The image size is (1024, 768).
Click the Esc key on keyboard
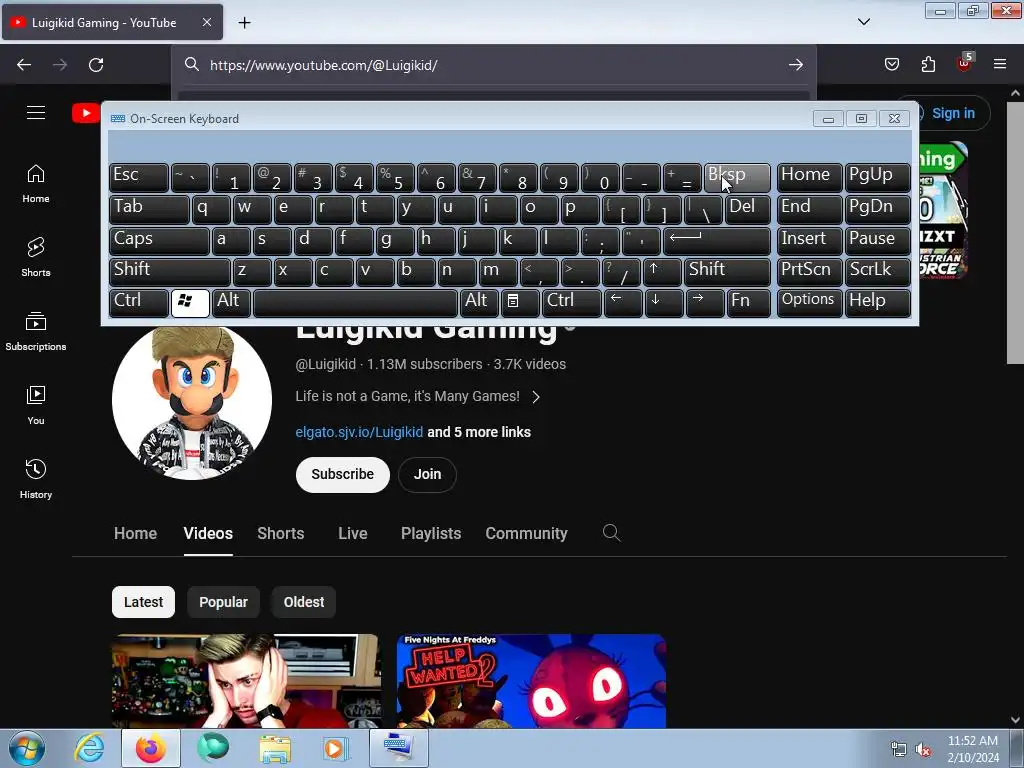(x=138, y=177)
